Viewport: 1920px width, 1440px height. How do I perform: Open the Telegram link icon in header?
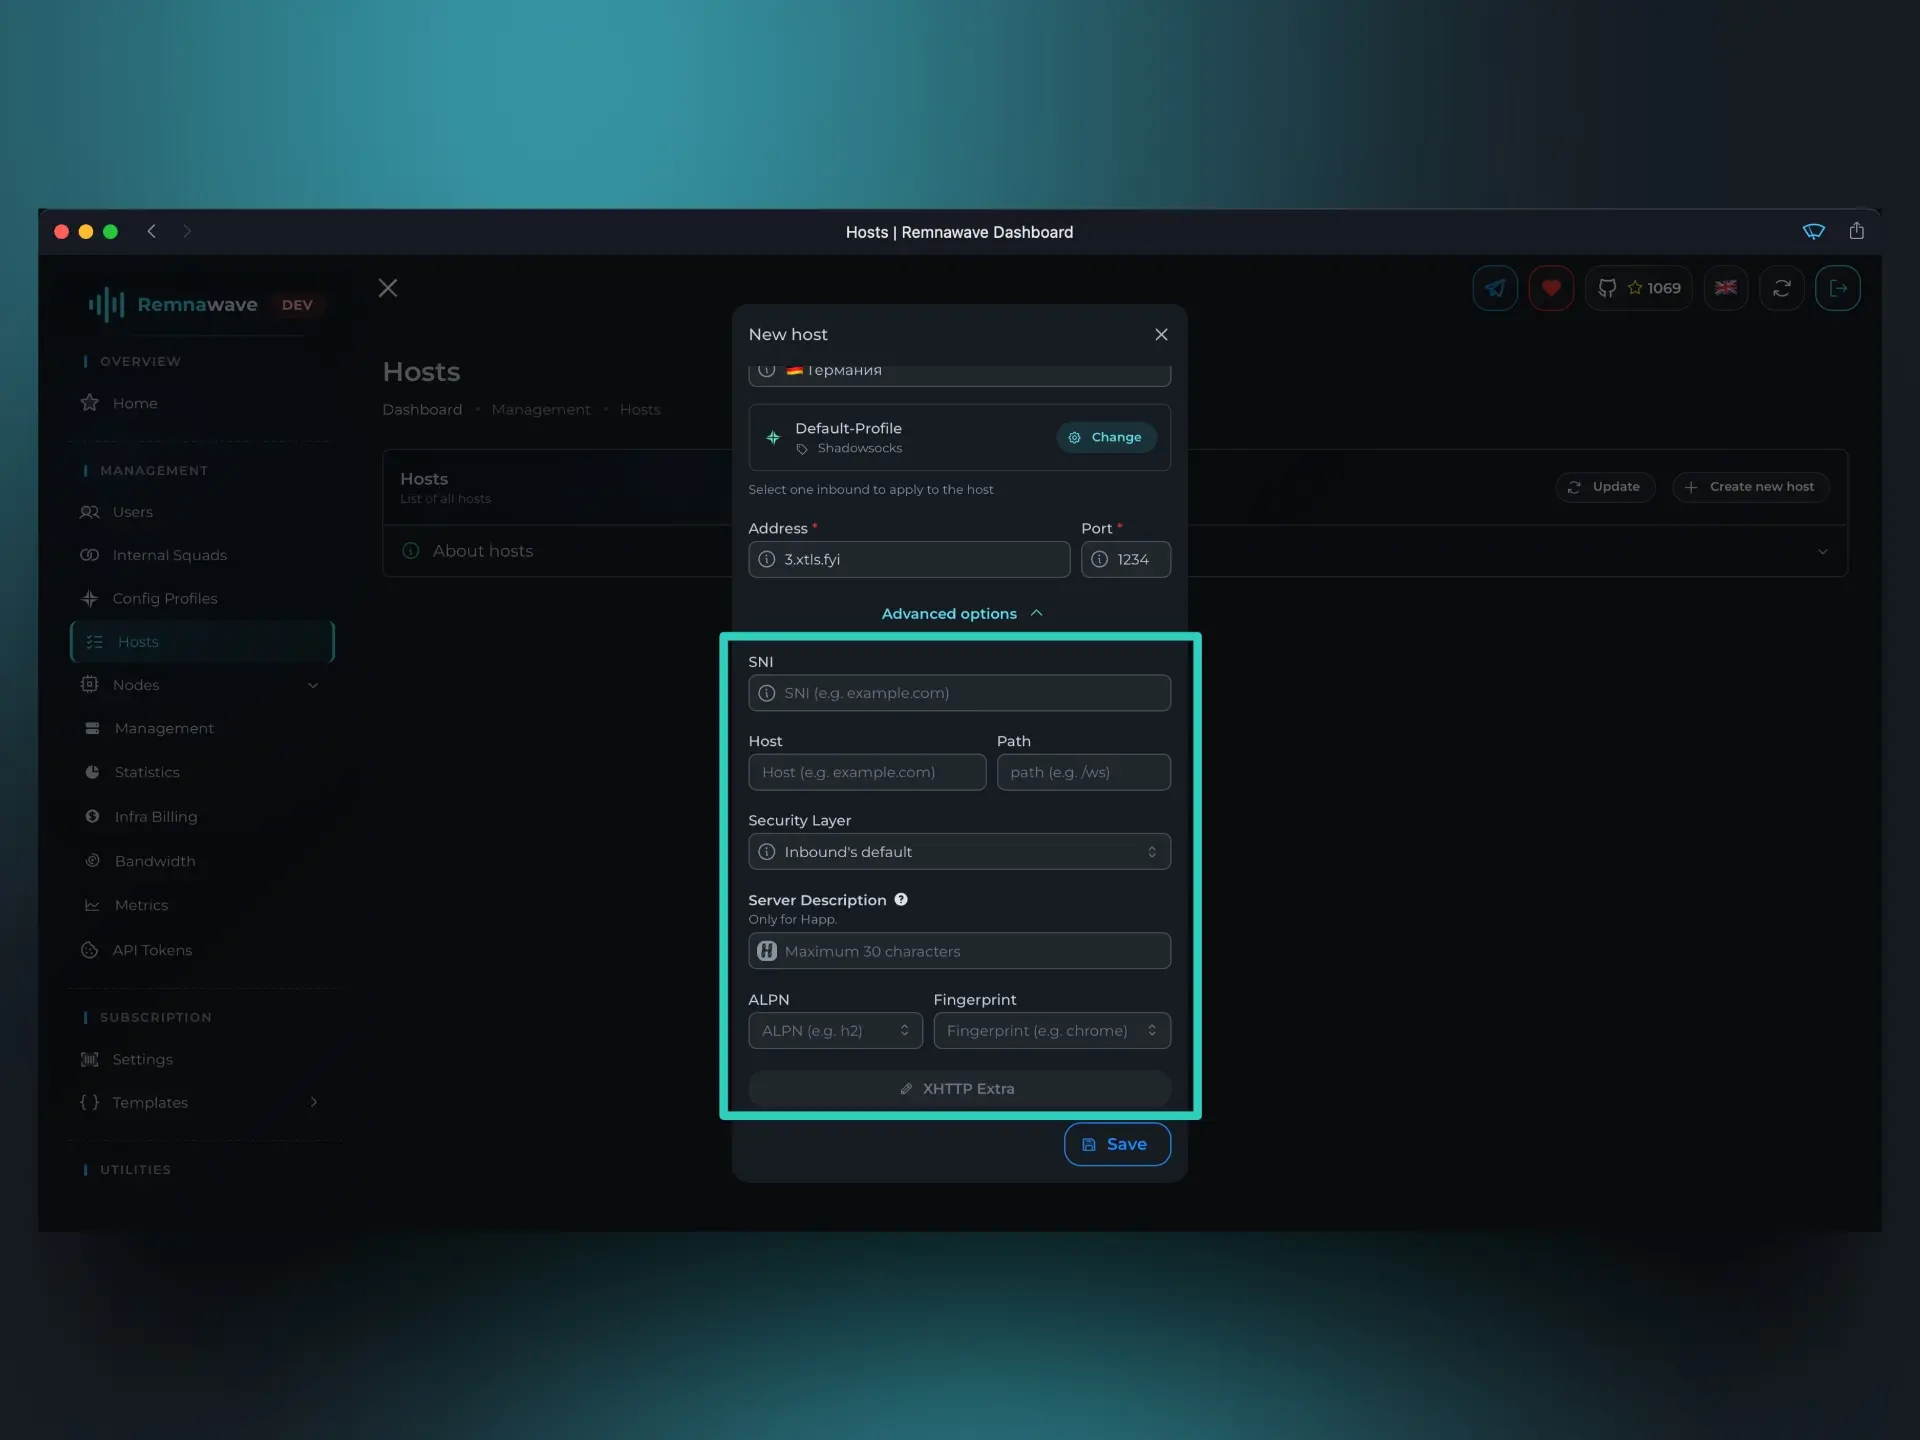point(1494,288)
